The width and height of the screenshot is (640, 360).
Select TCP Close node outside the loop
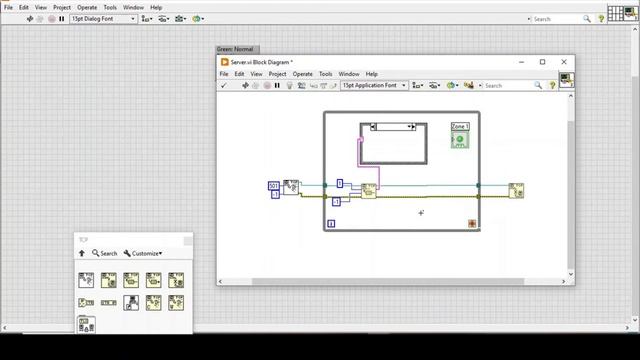click(x=516, y=191)
